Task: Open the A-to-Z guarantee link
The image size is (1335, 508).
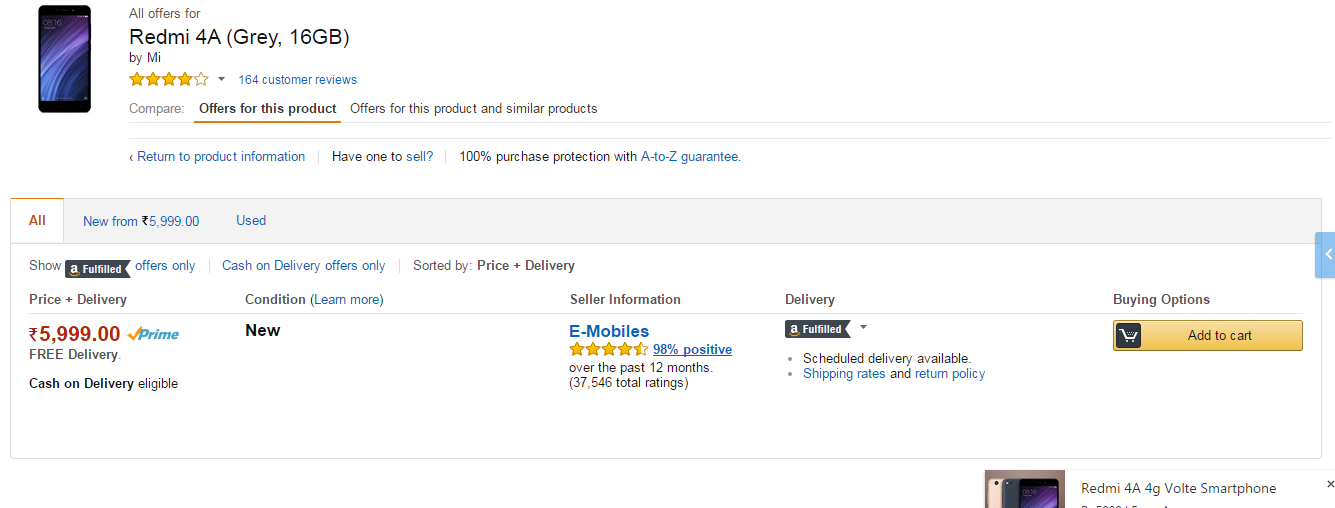Action: pyautogui.click(x=689, y=156)
